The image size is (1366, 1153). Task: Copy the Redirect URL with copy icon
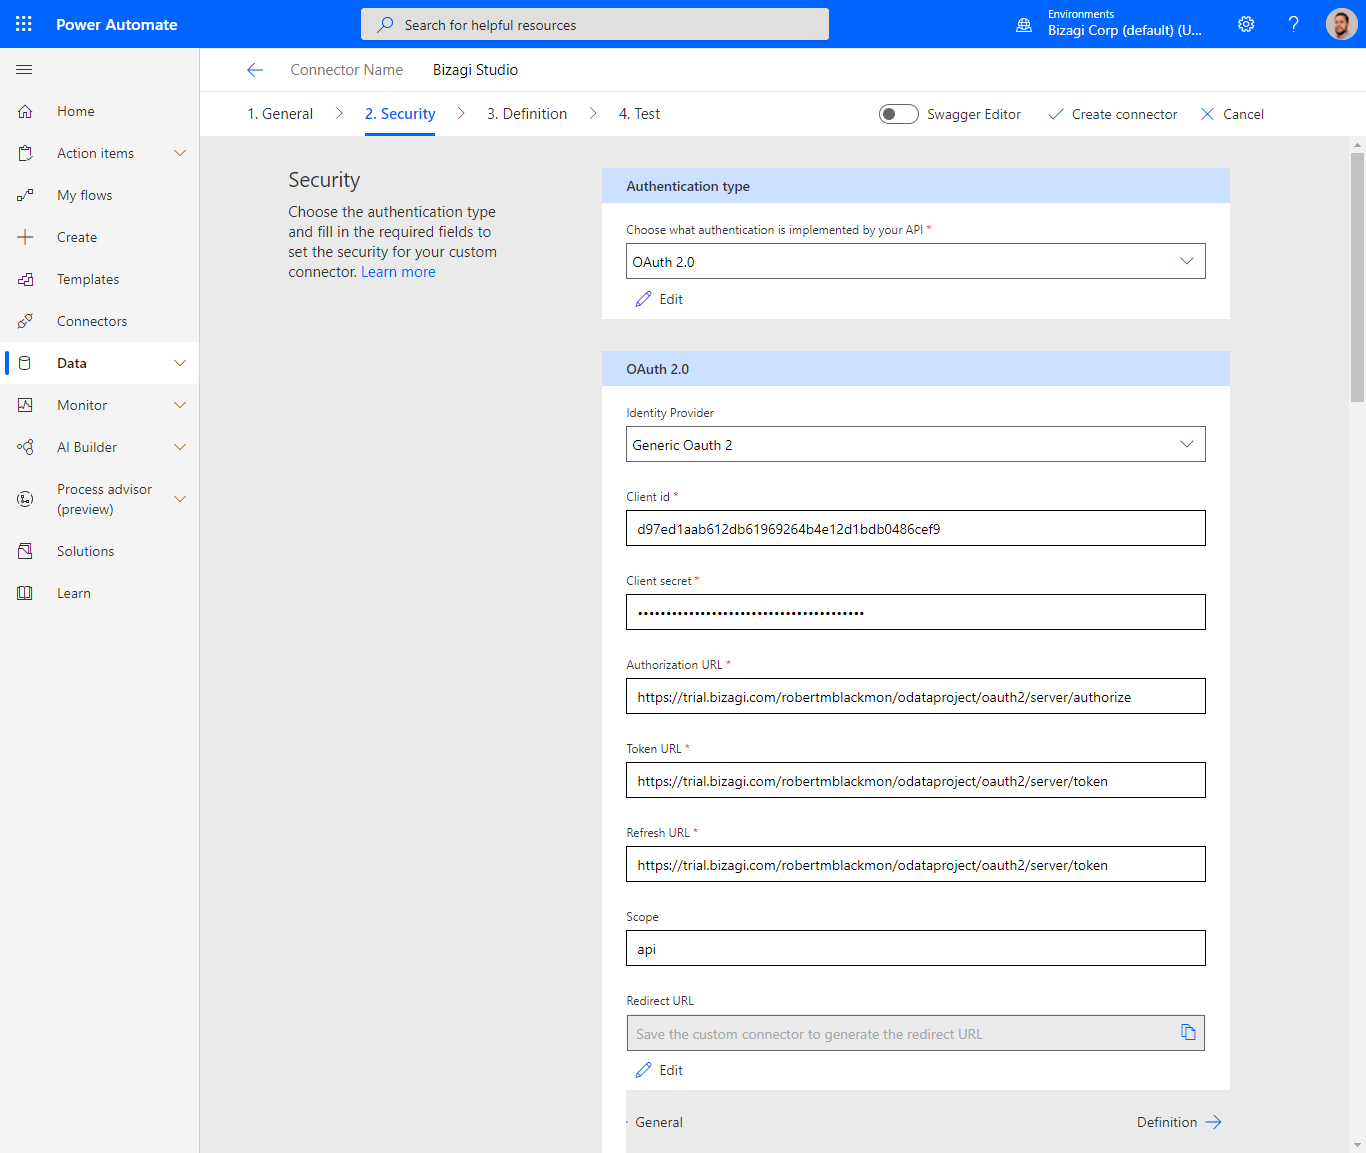tap(1188, 1032)
